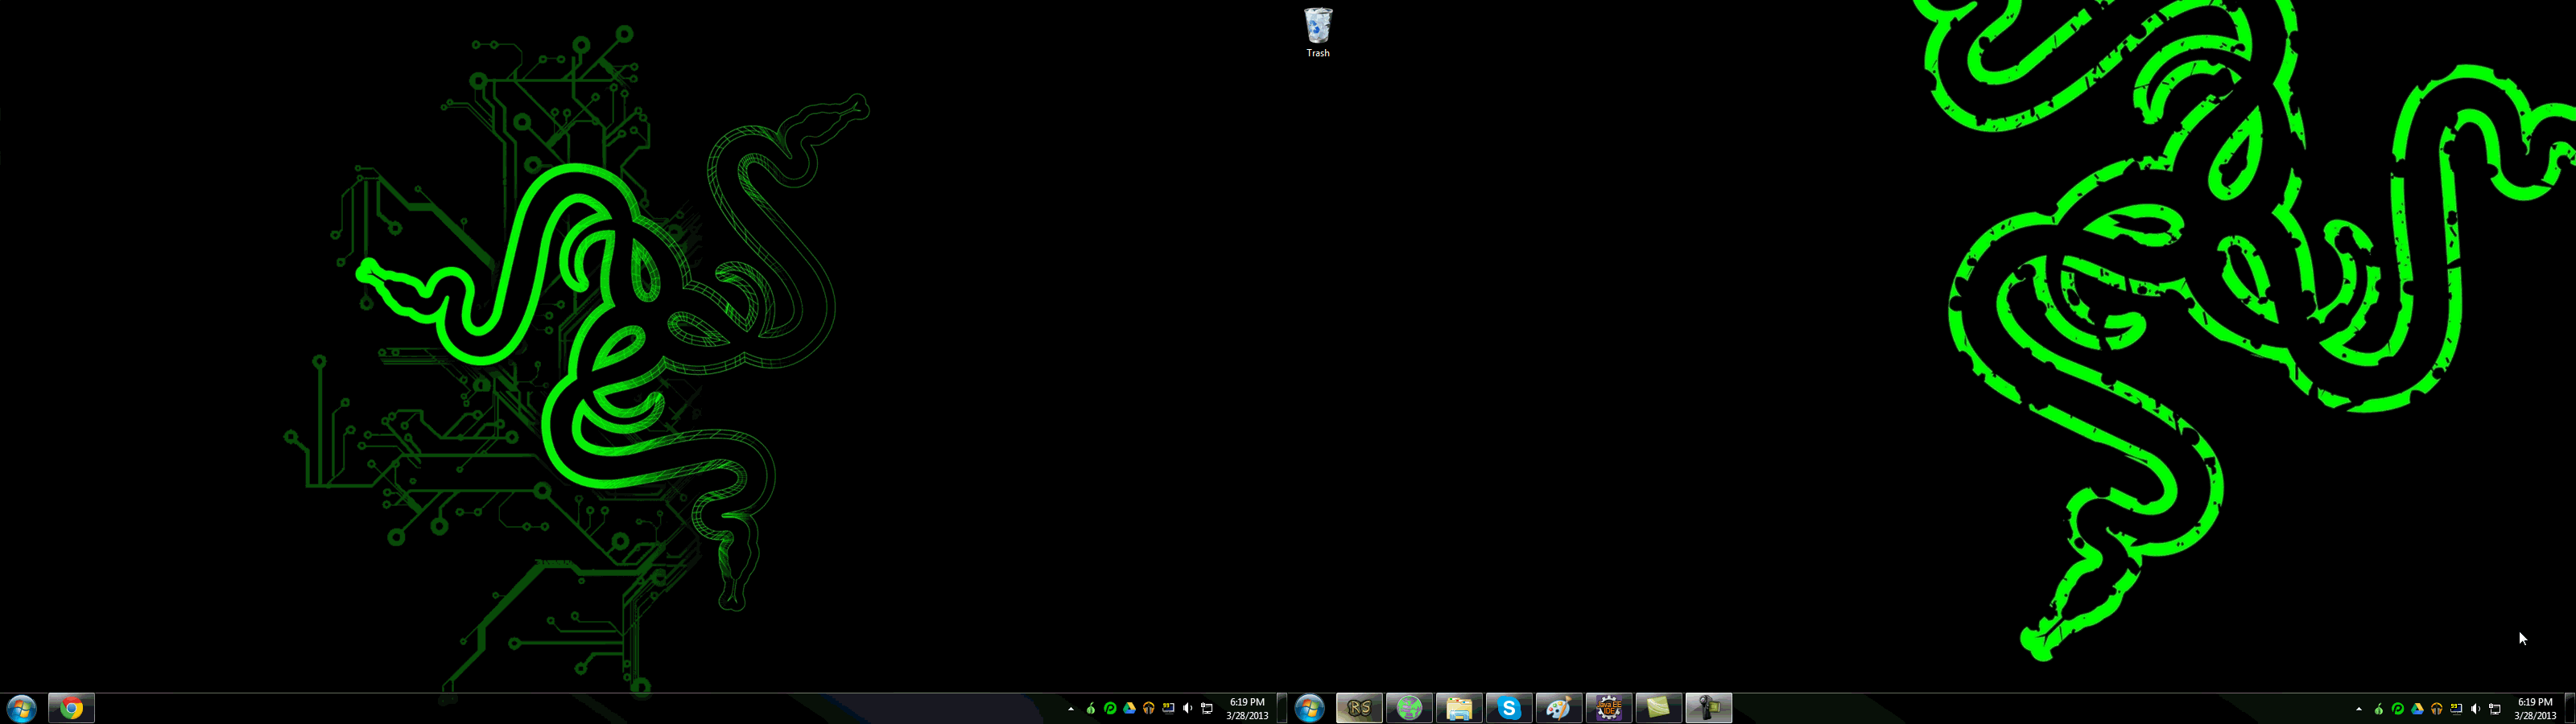Open volume control on Chrome's taskbar

1187,709
